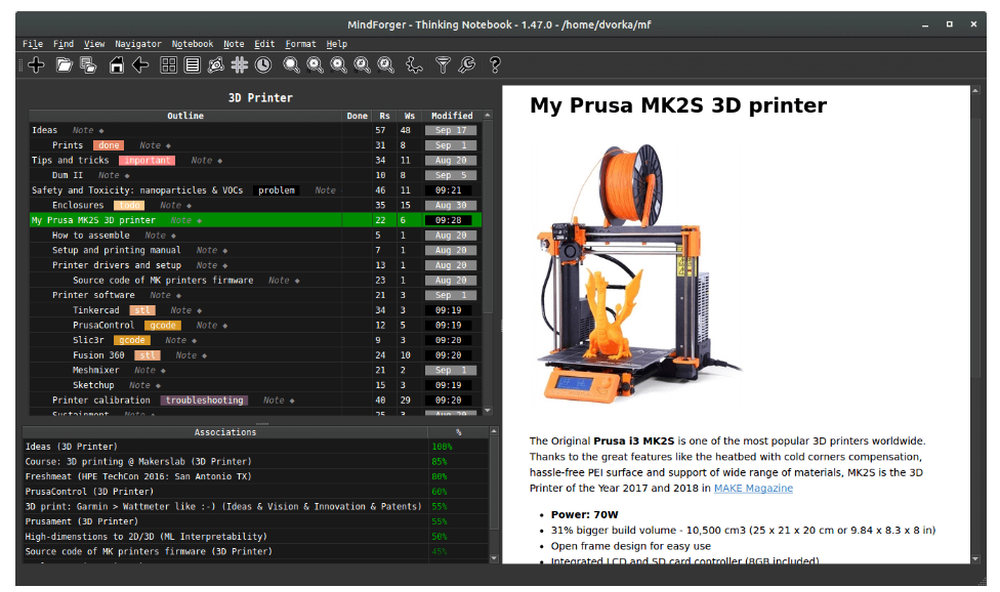Select the 'Meshmixer' note
The image size is (1000, 592).
click(255, 370)
